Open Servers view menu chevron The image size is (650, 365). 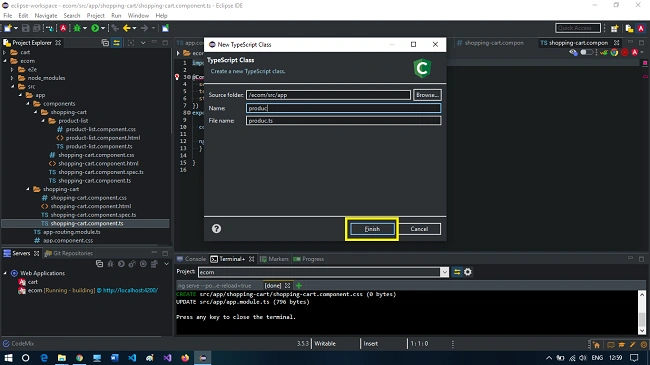coord(166,264)
